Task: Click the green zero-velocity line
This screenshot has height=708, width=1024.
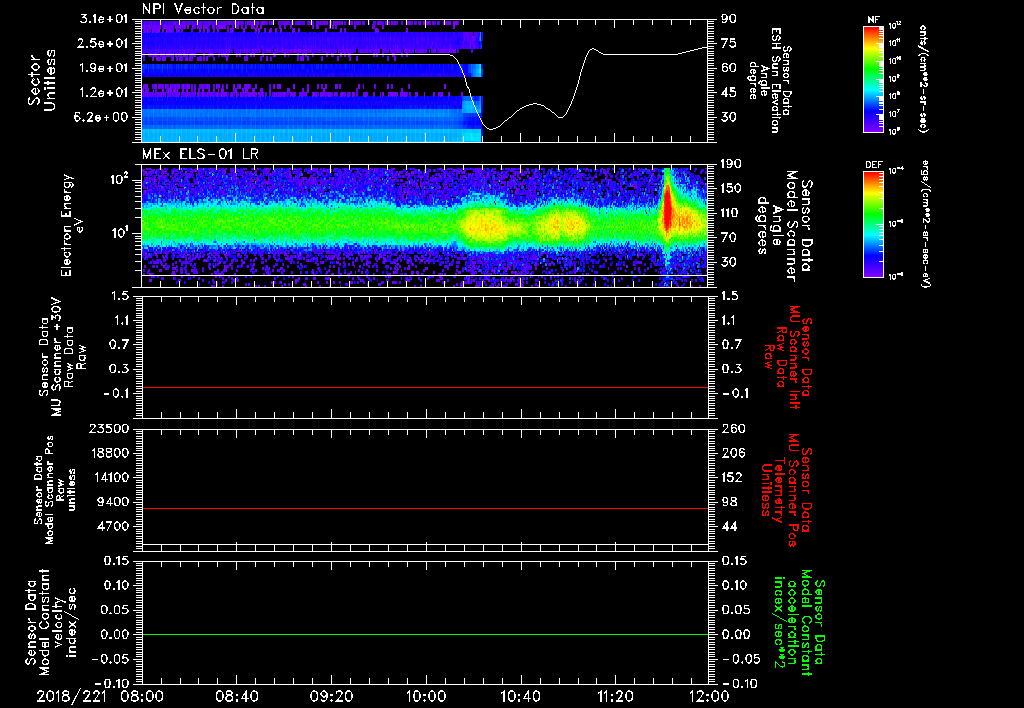Action: click(425, 634)
